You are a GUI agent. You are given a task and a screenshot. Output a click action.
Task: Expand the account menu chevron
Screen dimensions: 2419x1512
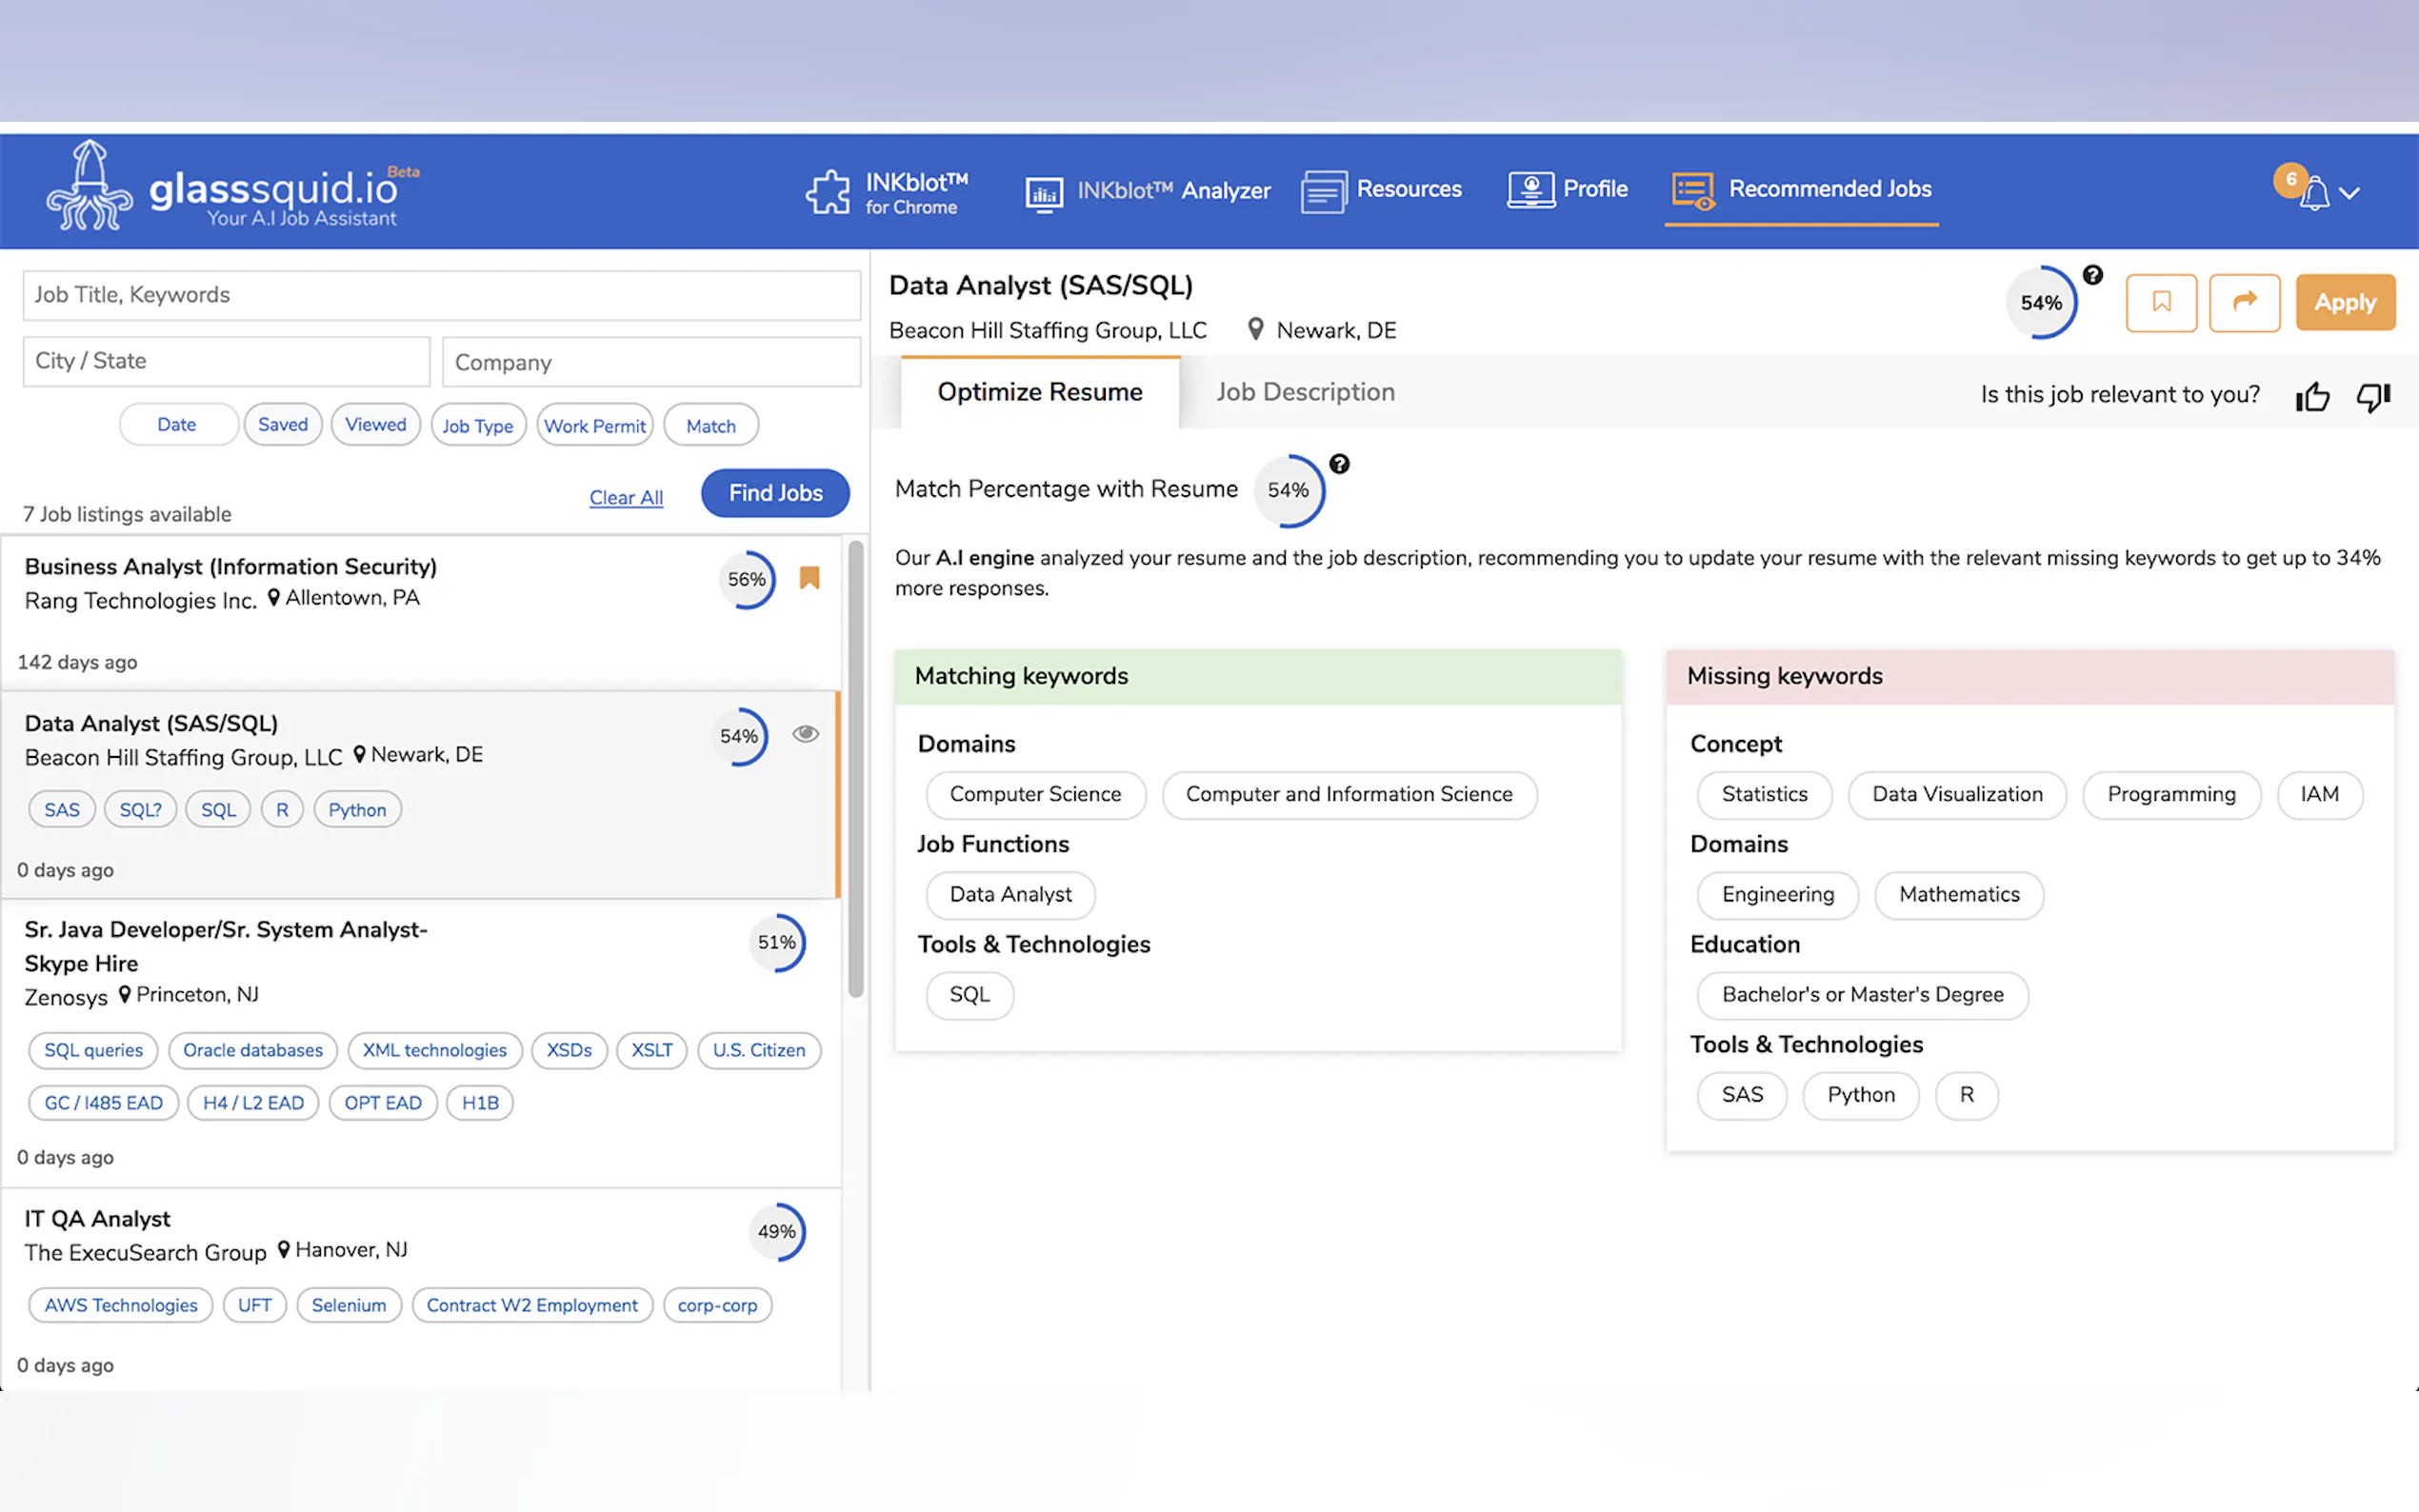(x=2350, y=194)
